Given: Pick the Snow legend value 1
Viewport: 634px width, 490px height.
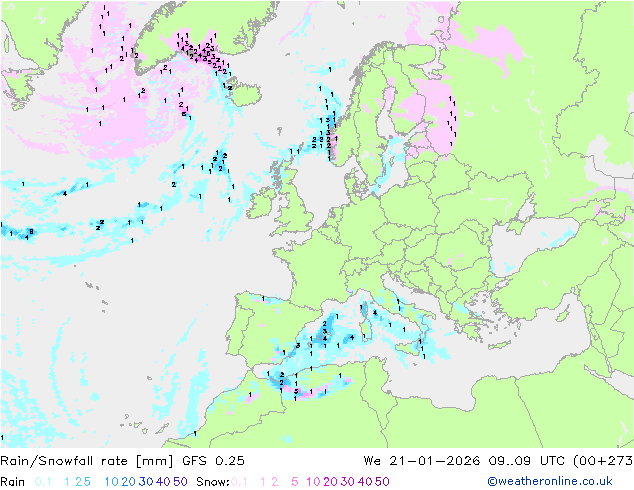Looking at the screenshot, I should tap(263, 482).
